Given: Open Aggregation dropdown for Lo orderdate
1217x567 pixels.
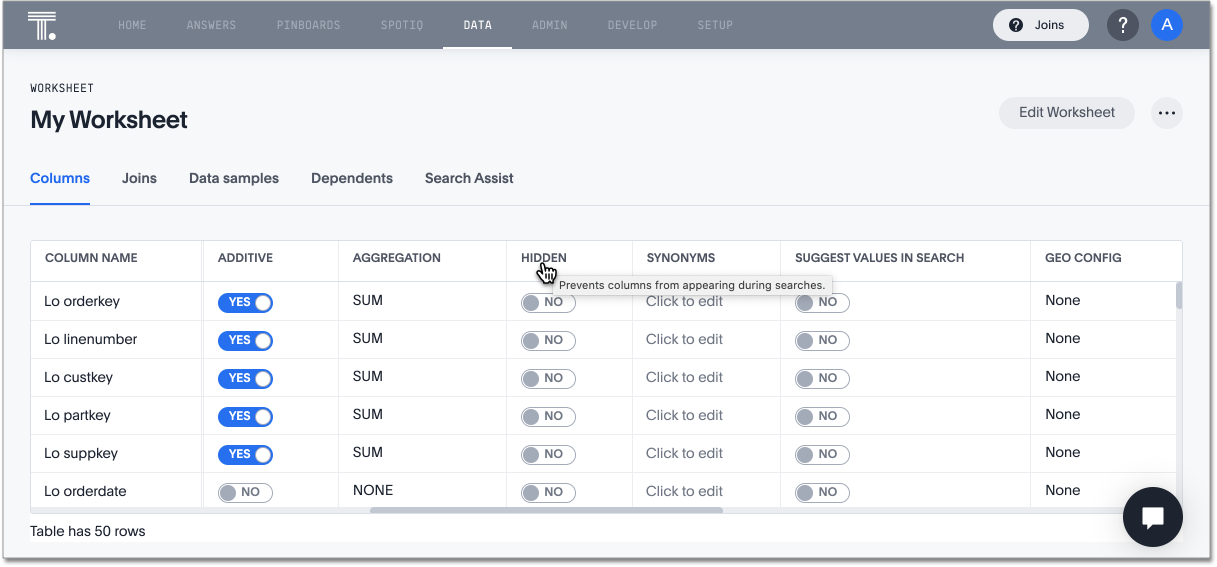Looking at the screenshot, I should (x=373, y=491).
